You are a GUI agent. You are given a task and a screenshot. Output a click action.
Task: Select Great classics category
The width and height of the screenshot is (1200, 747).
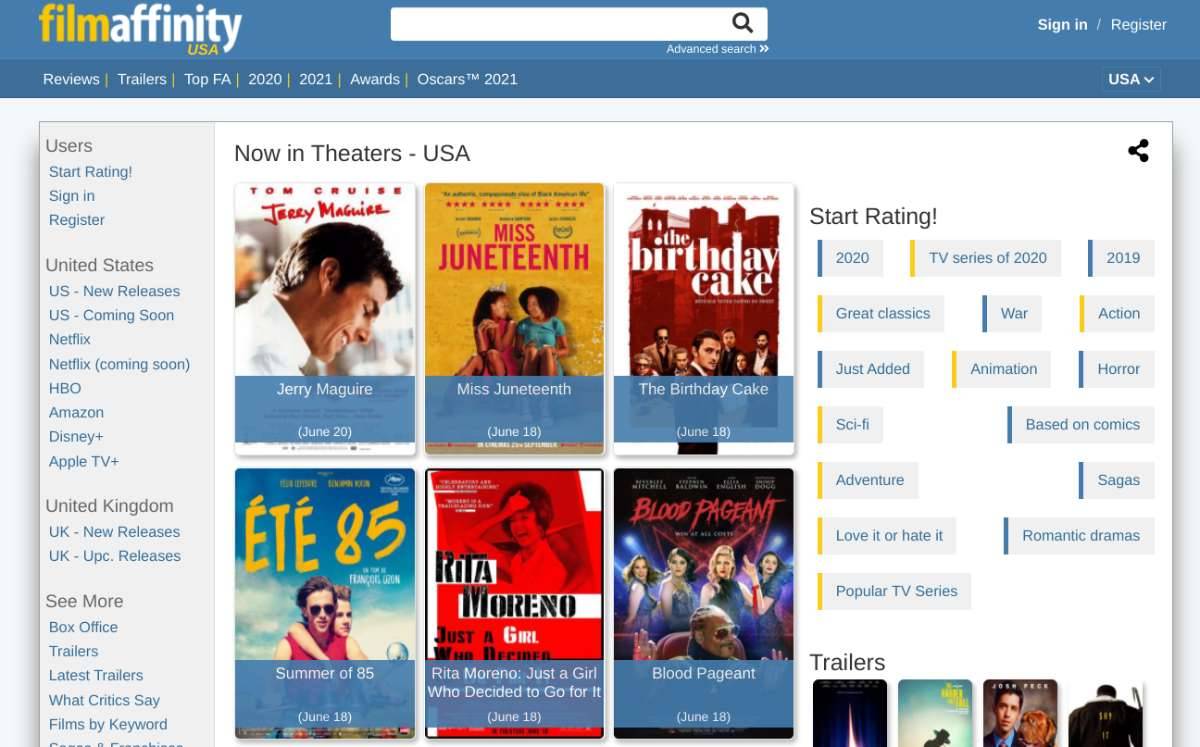pos(882,313)
